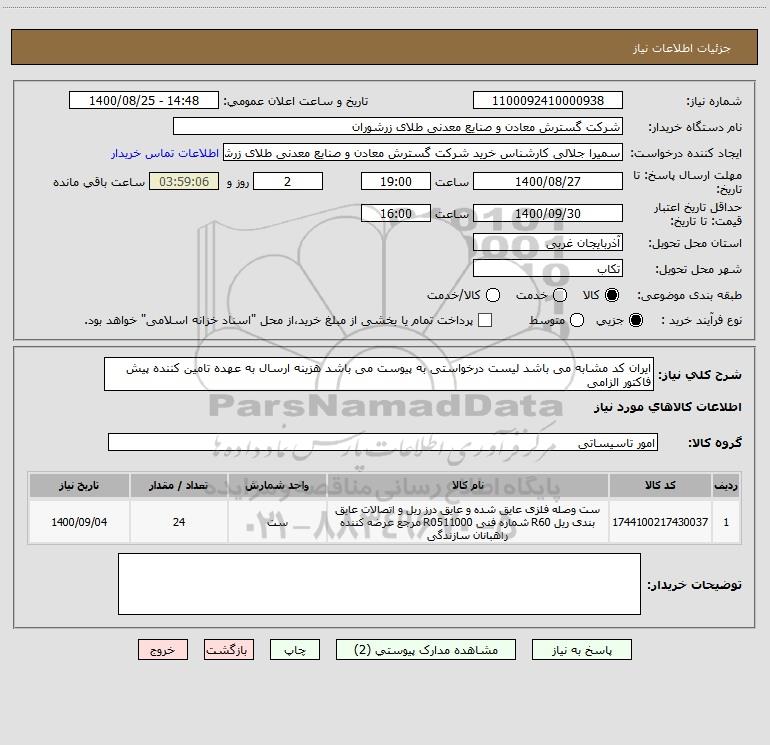Select the خدمت radio button
770x745 pixels.
point(560,295)
